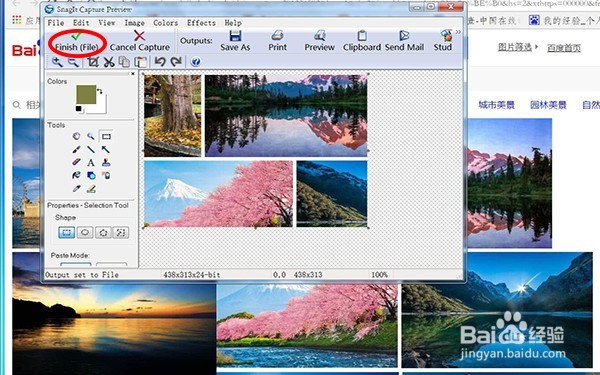
Task: Click lake reflection image in capture preview
Action: (x=286, y=115)
